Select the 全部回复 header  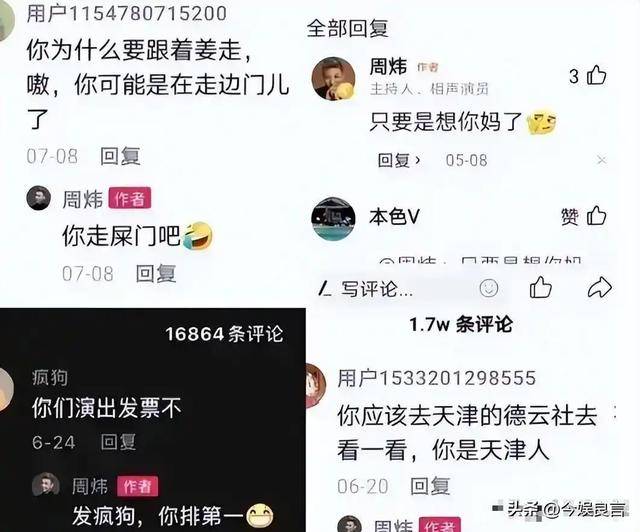point(347,28)
